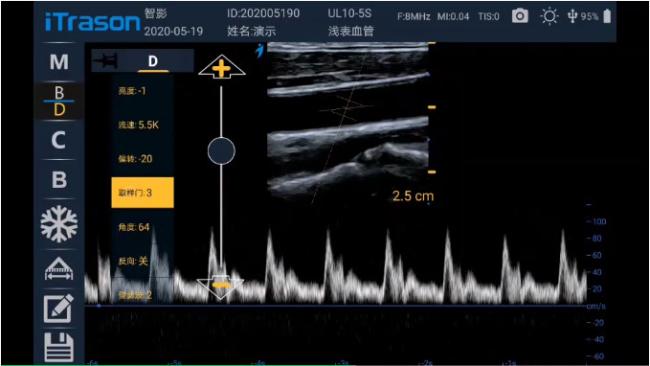This screenshot has width=650, height=366.
Task: Activate C color Doppler mode
Action: (59, 140)
